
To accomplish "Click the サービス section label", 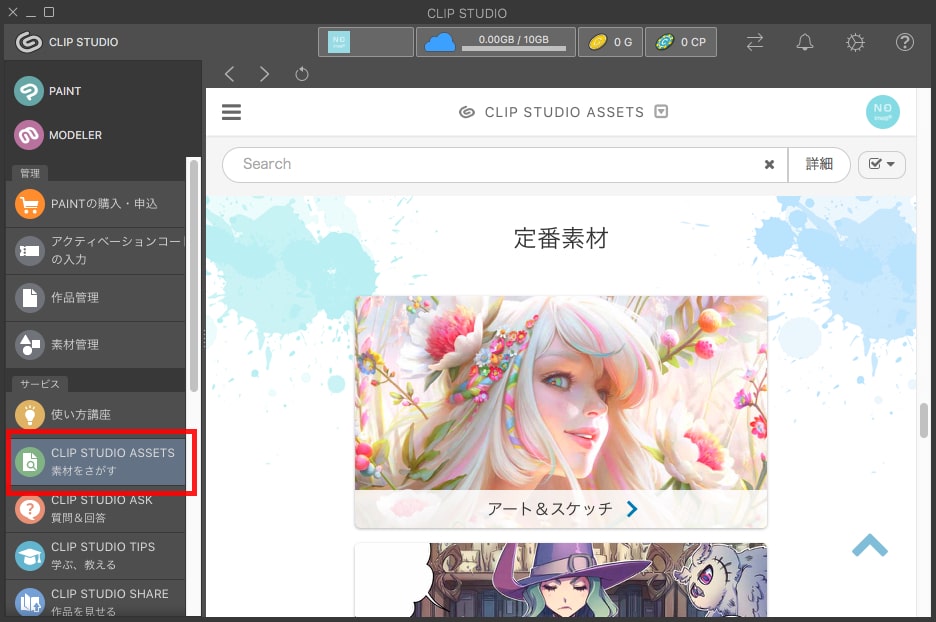I will [x=39, y=384].
